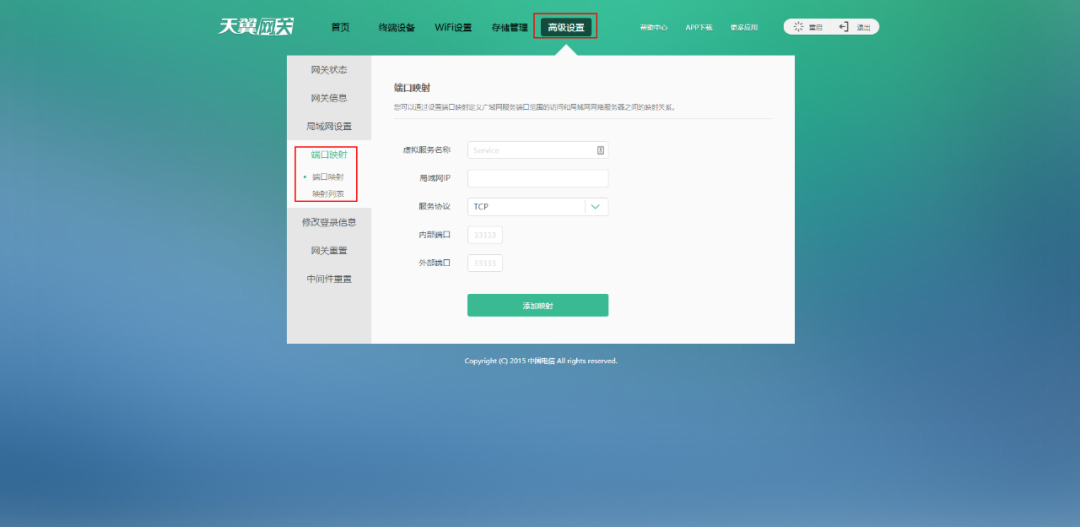Open the 高级设置 tab
This screenshot has width=1080, height=527.
tap(566, 27)
